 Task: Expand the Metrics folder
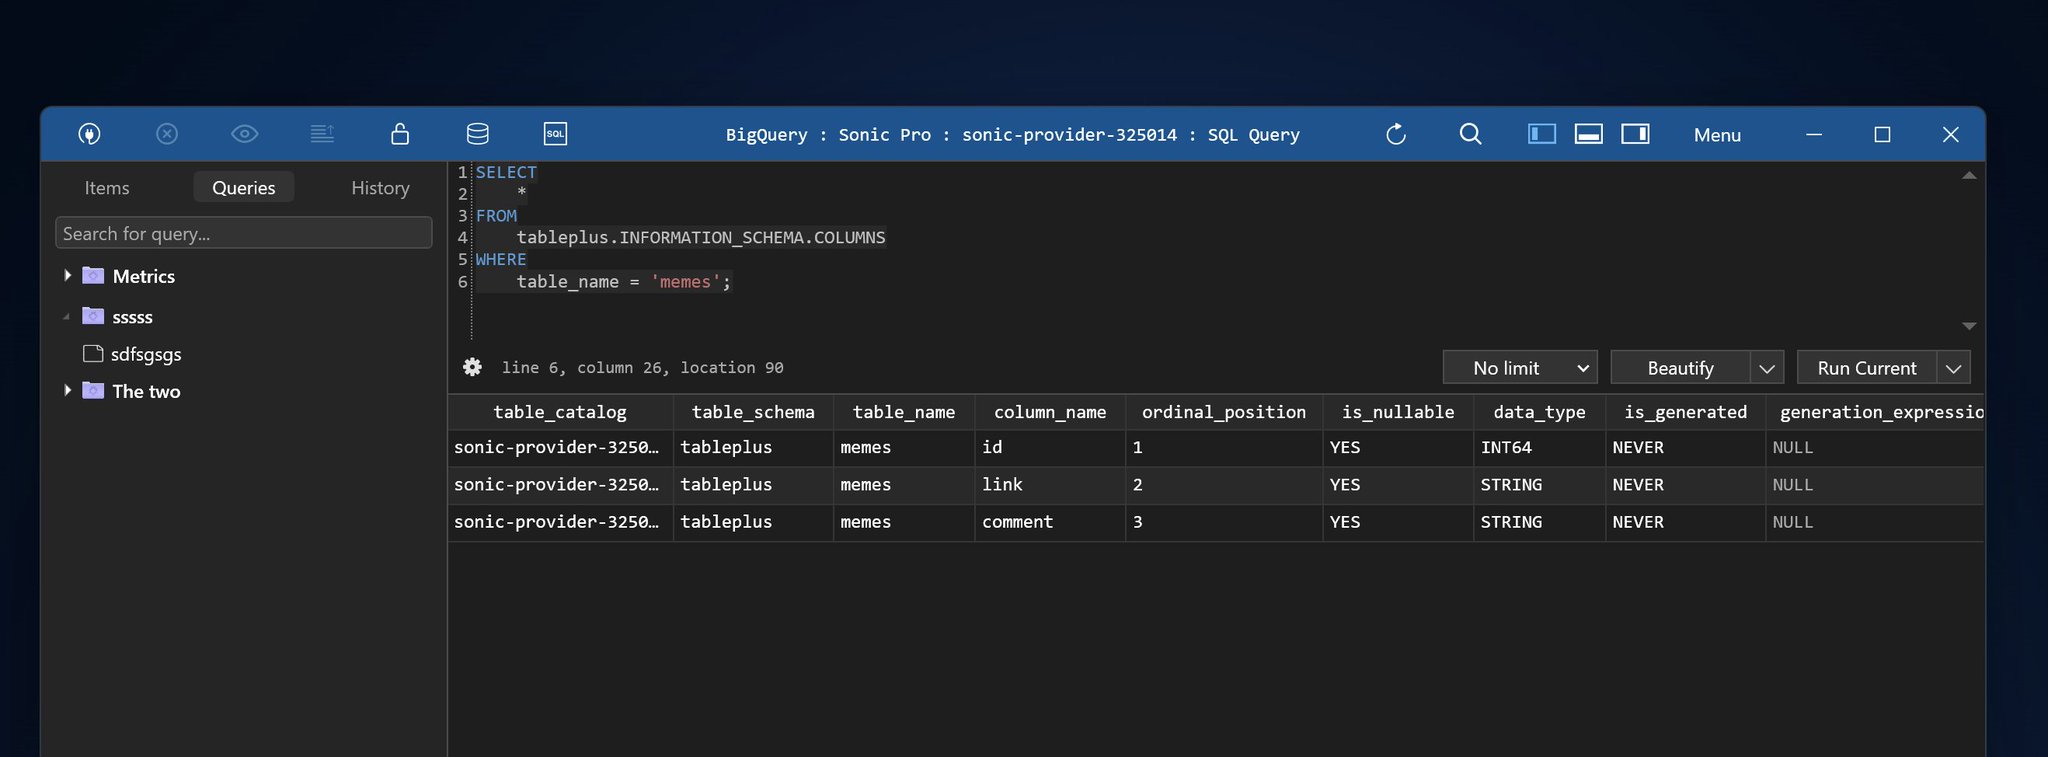tap(67, 276)
